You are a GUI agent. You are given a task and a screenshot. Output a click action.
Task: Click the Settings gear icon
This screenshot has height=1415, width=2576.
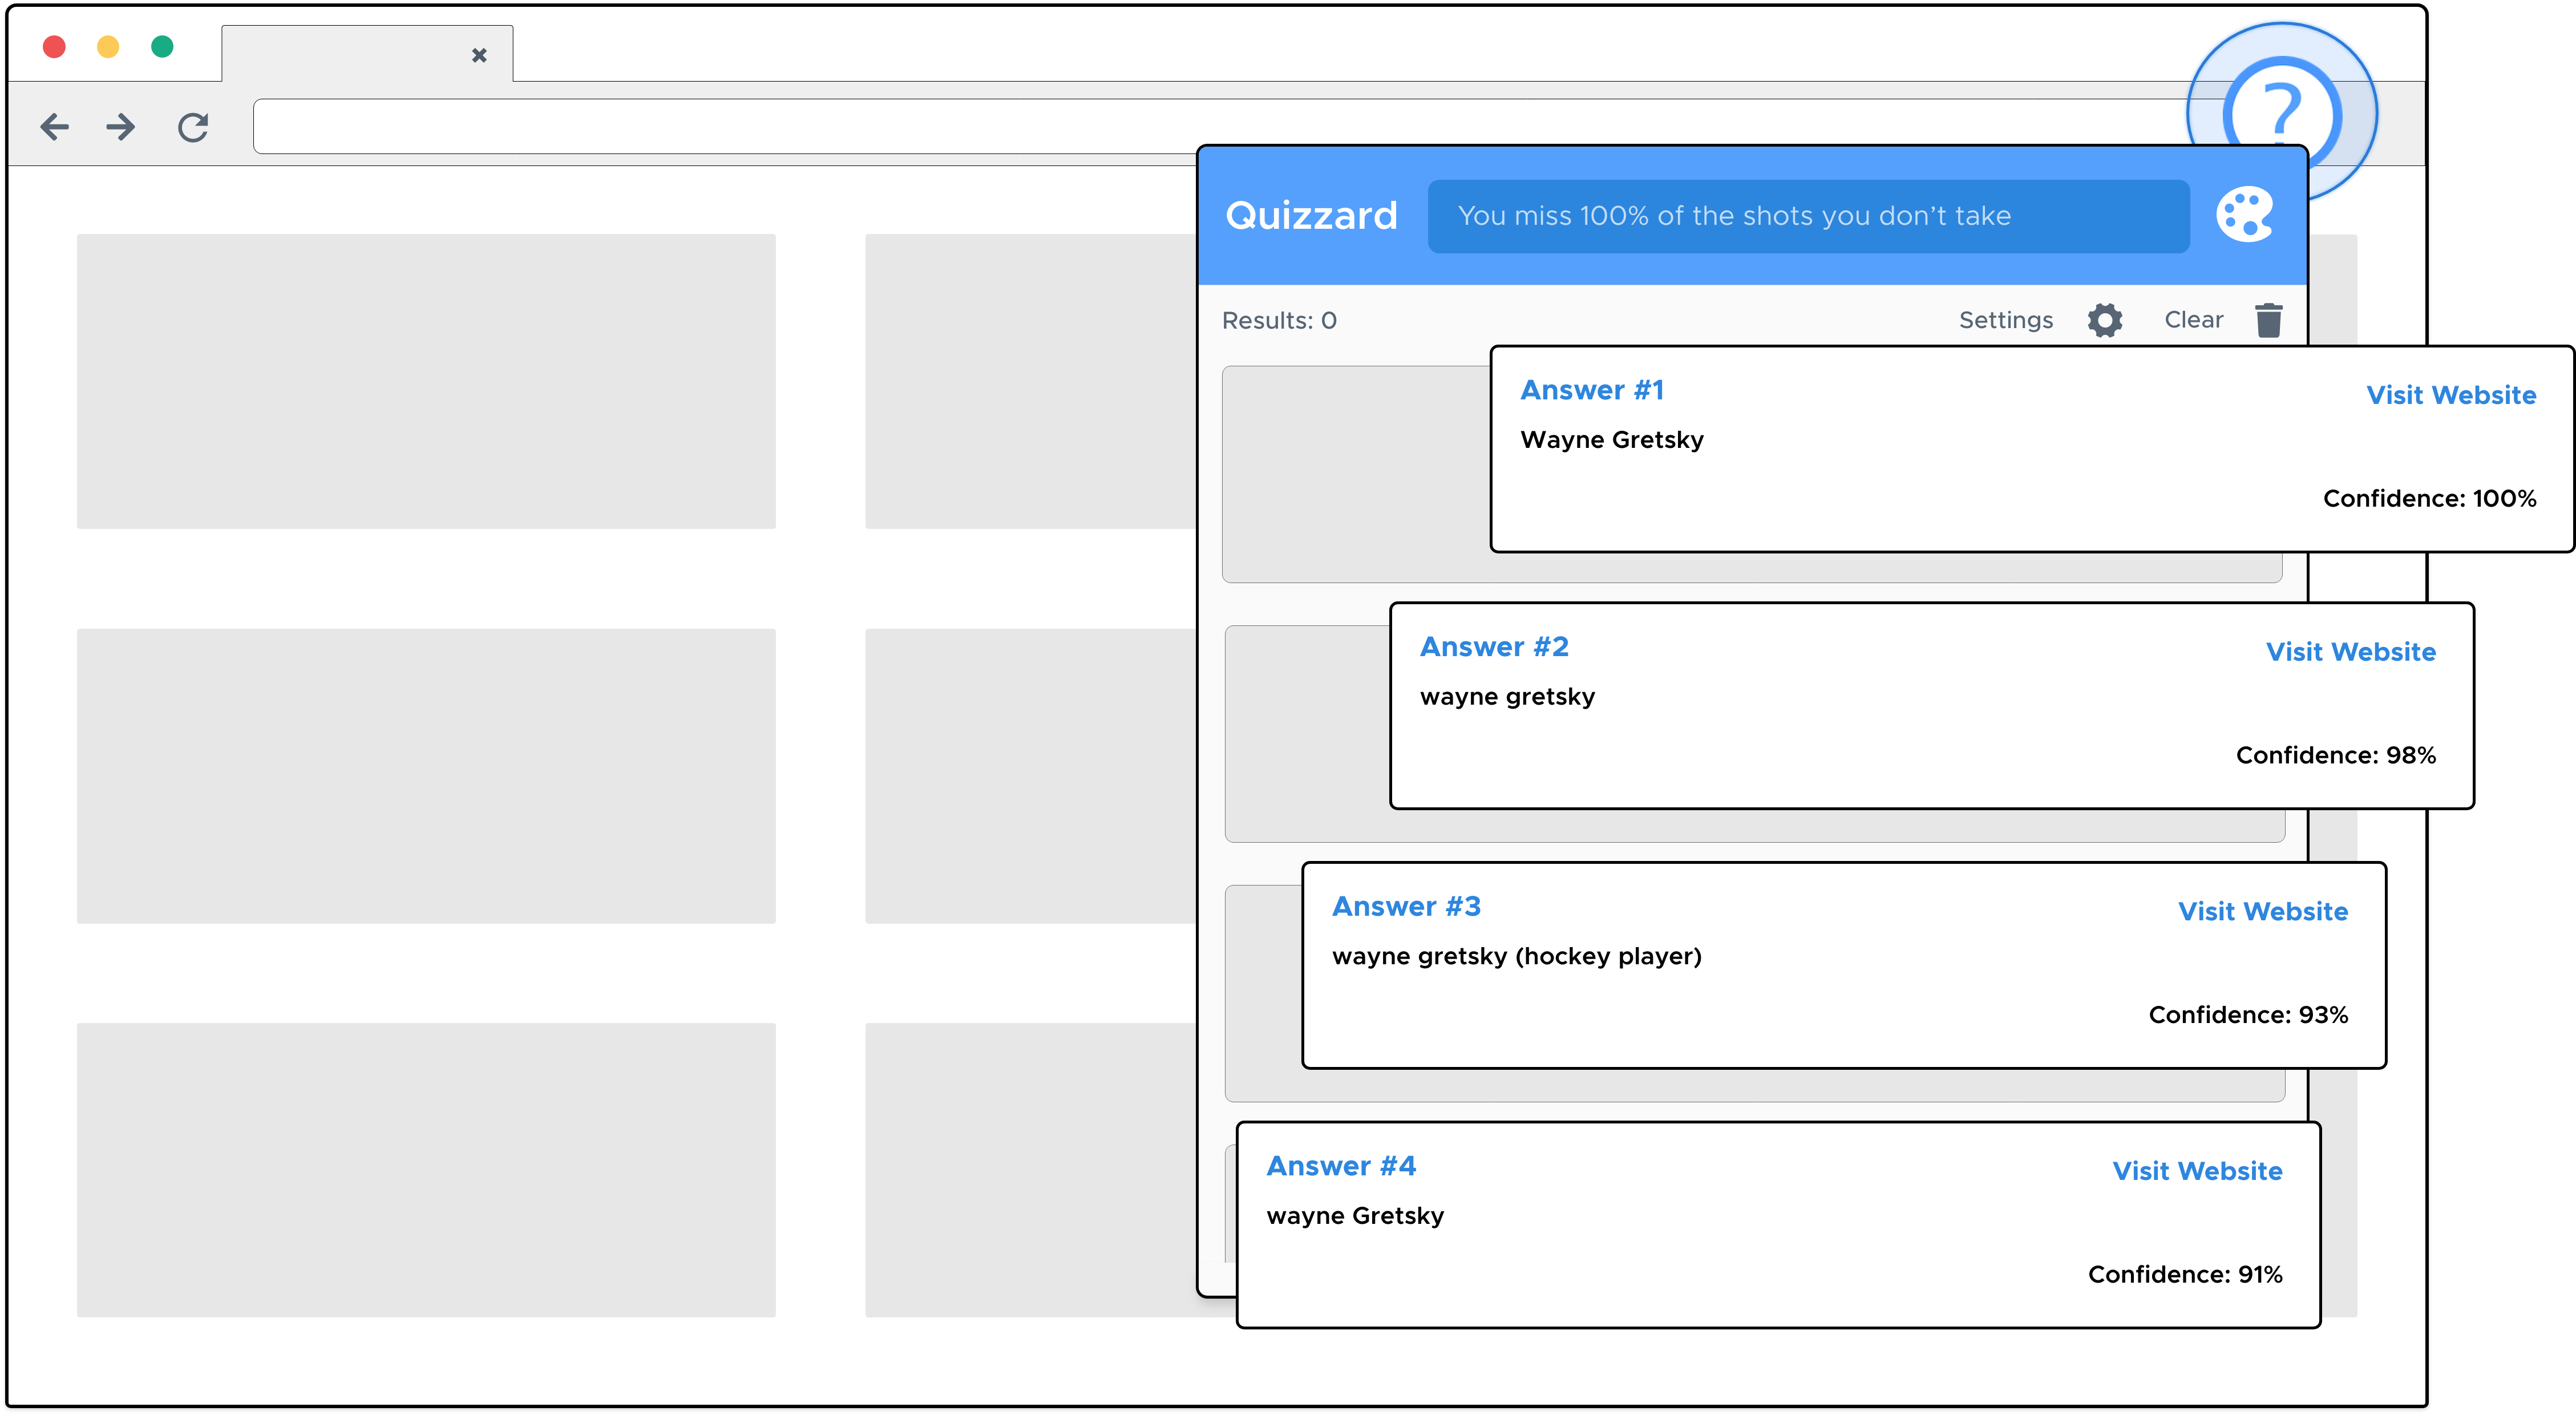pos(2104,320)
